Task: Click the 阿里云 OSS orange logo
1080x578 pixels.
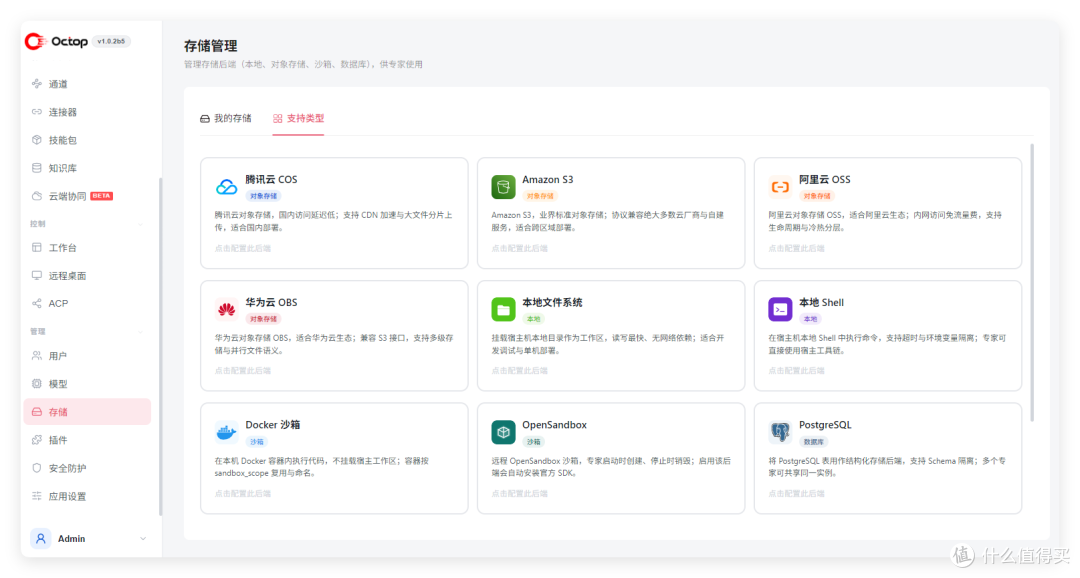Action: [780, 187]
